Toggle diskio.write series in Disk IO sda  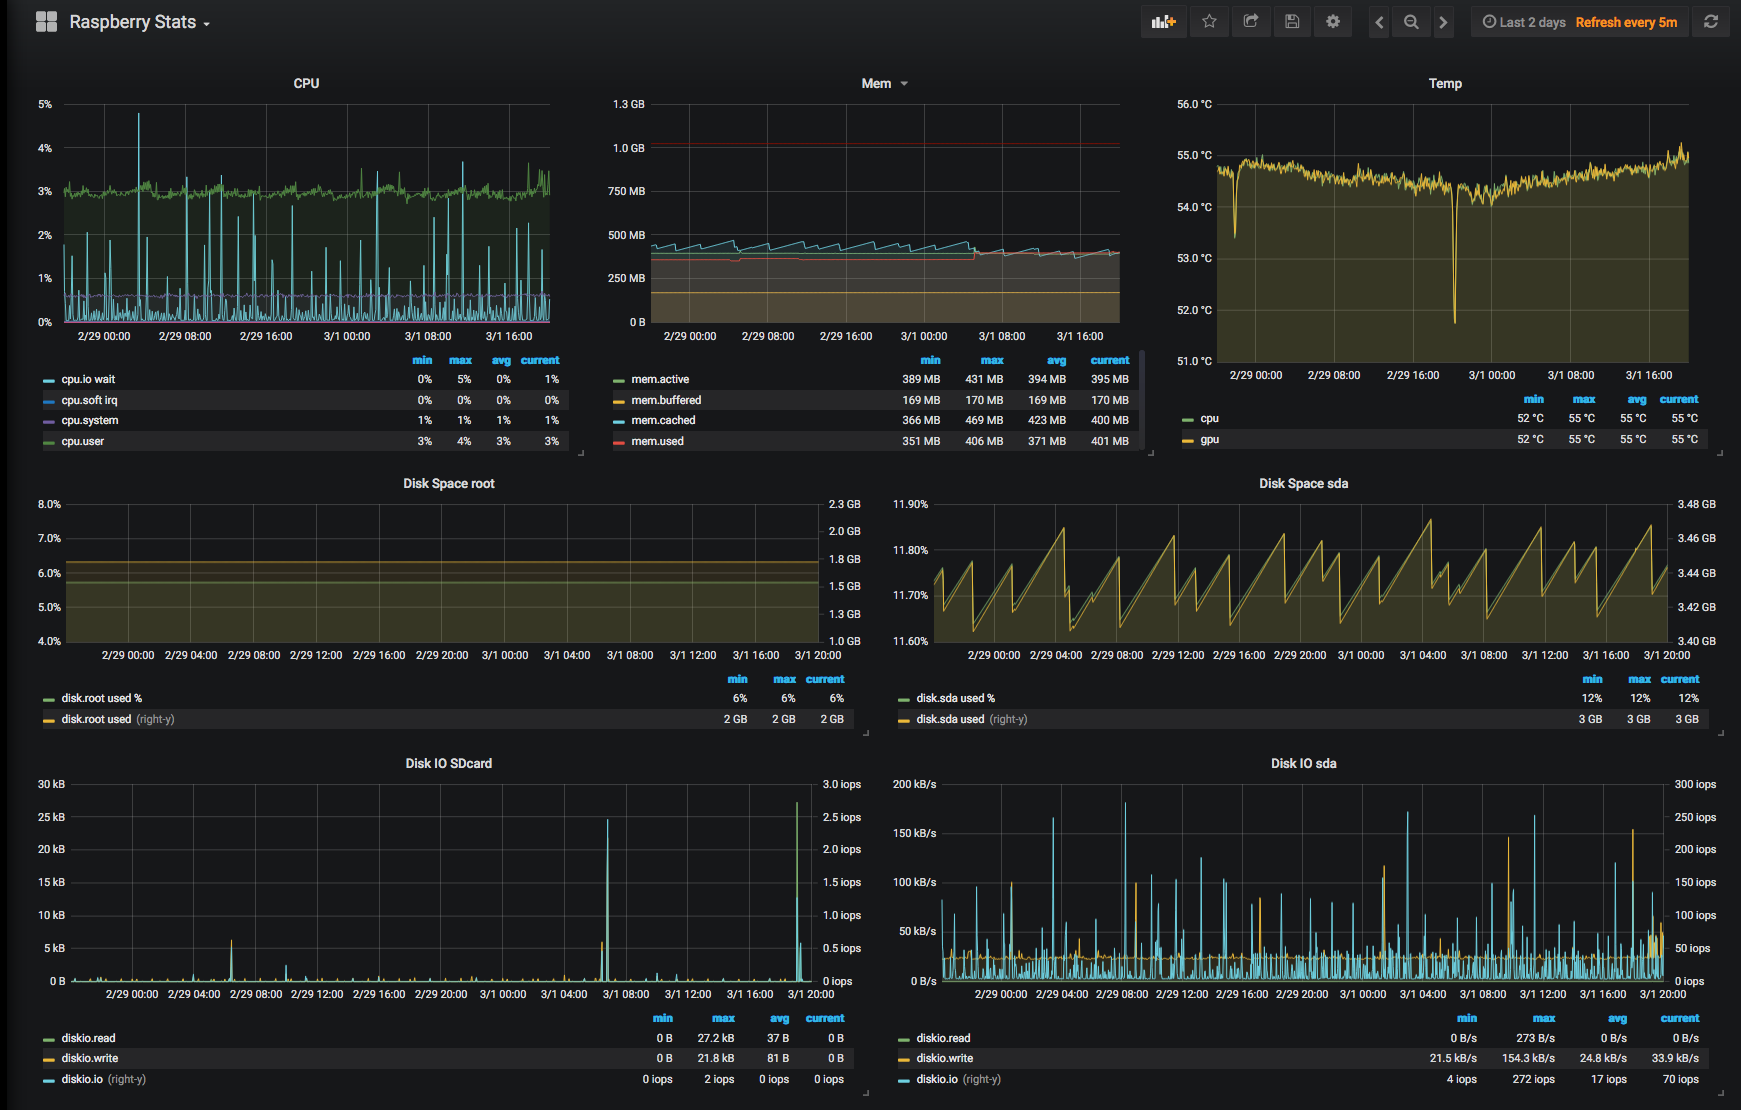(945, 1059)
